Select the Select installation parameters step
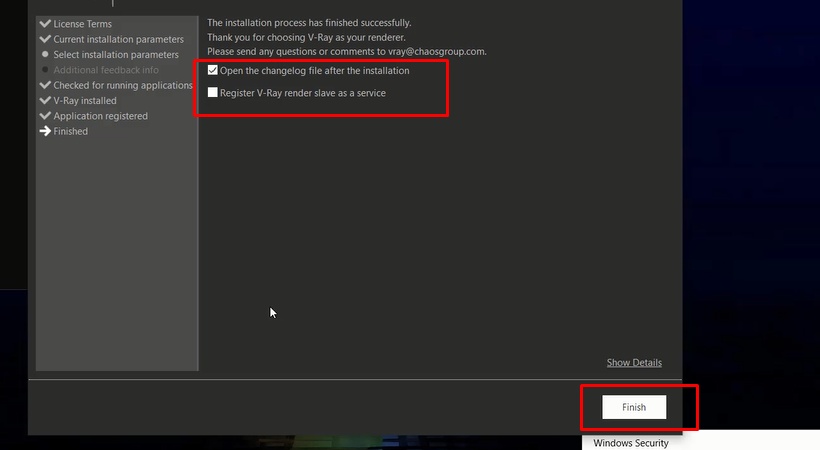 pyautogui.click(x=116, y=54)
